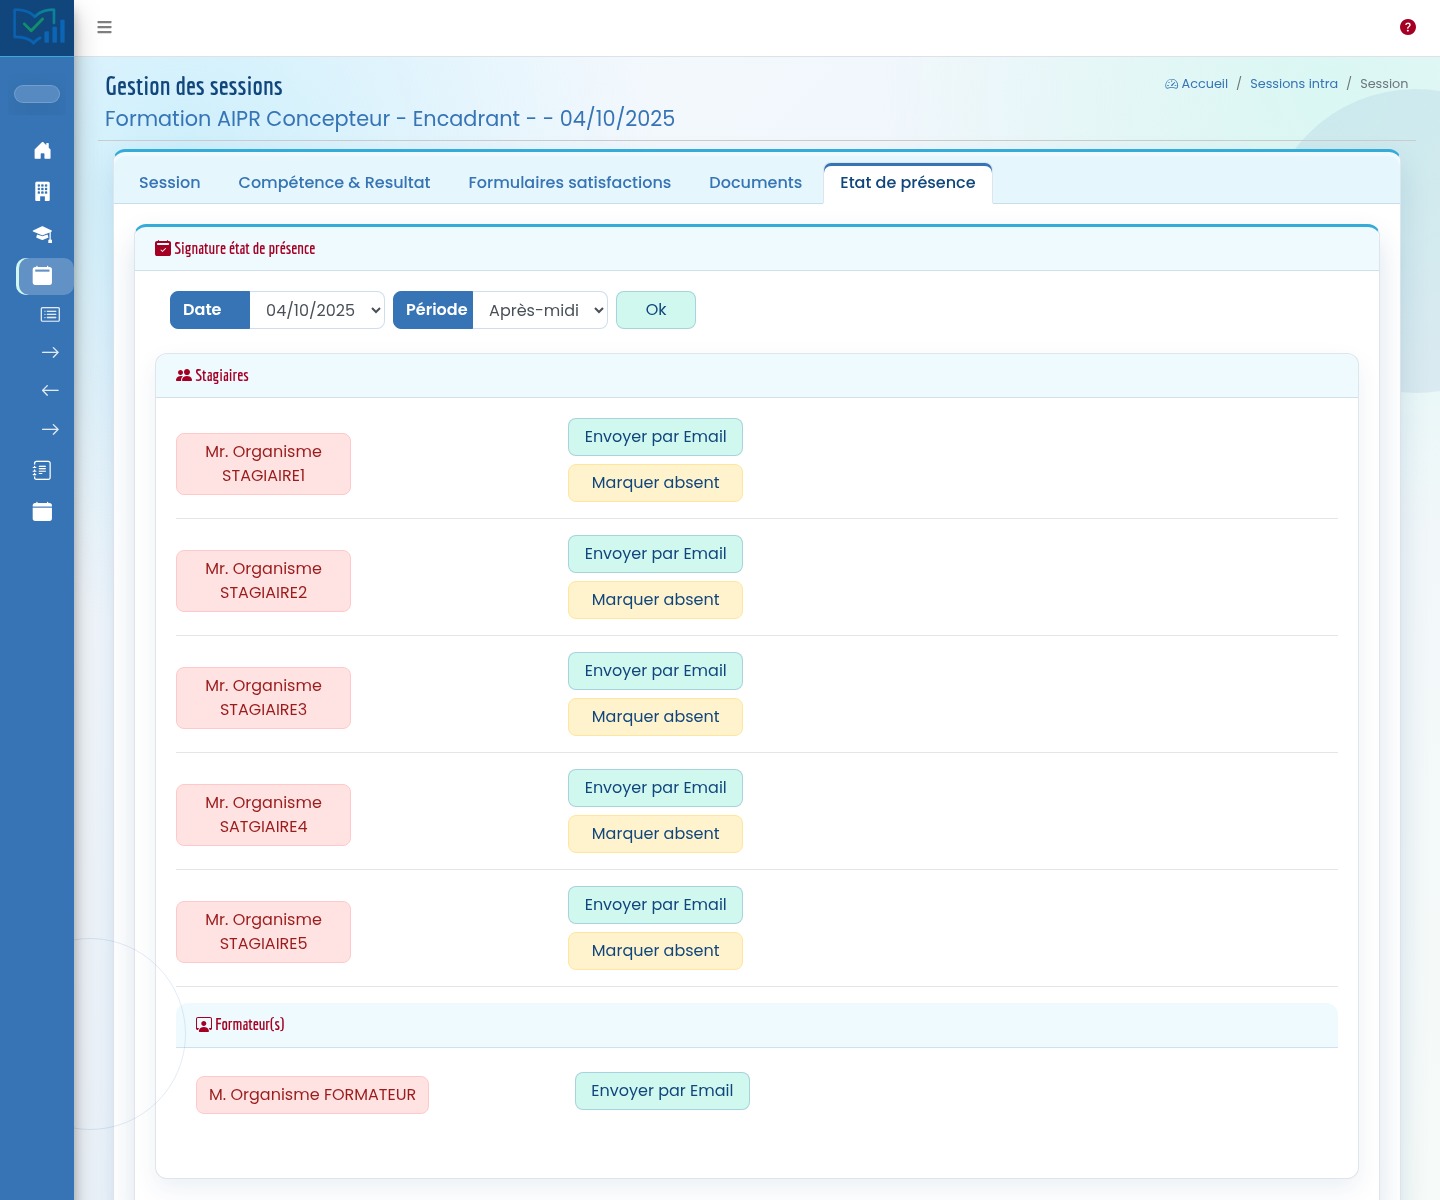
Task: Send email to Organisme FORMATEUR
Action: click(x=662, y=1091)
